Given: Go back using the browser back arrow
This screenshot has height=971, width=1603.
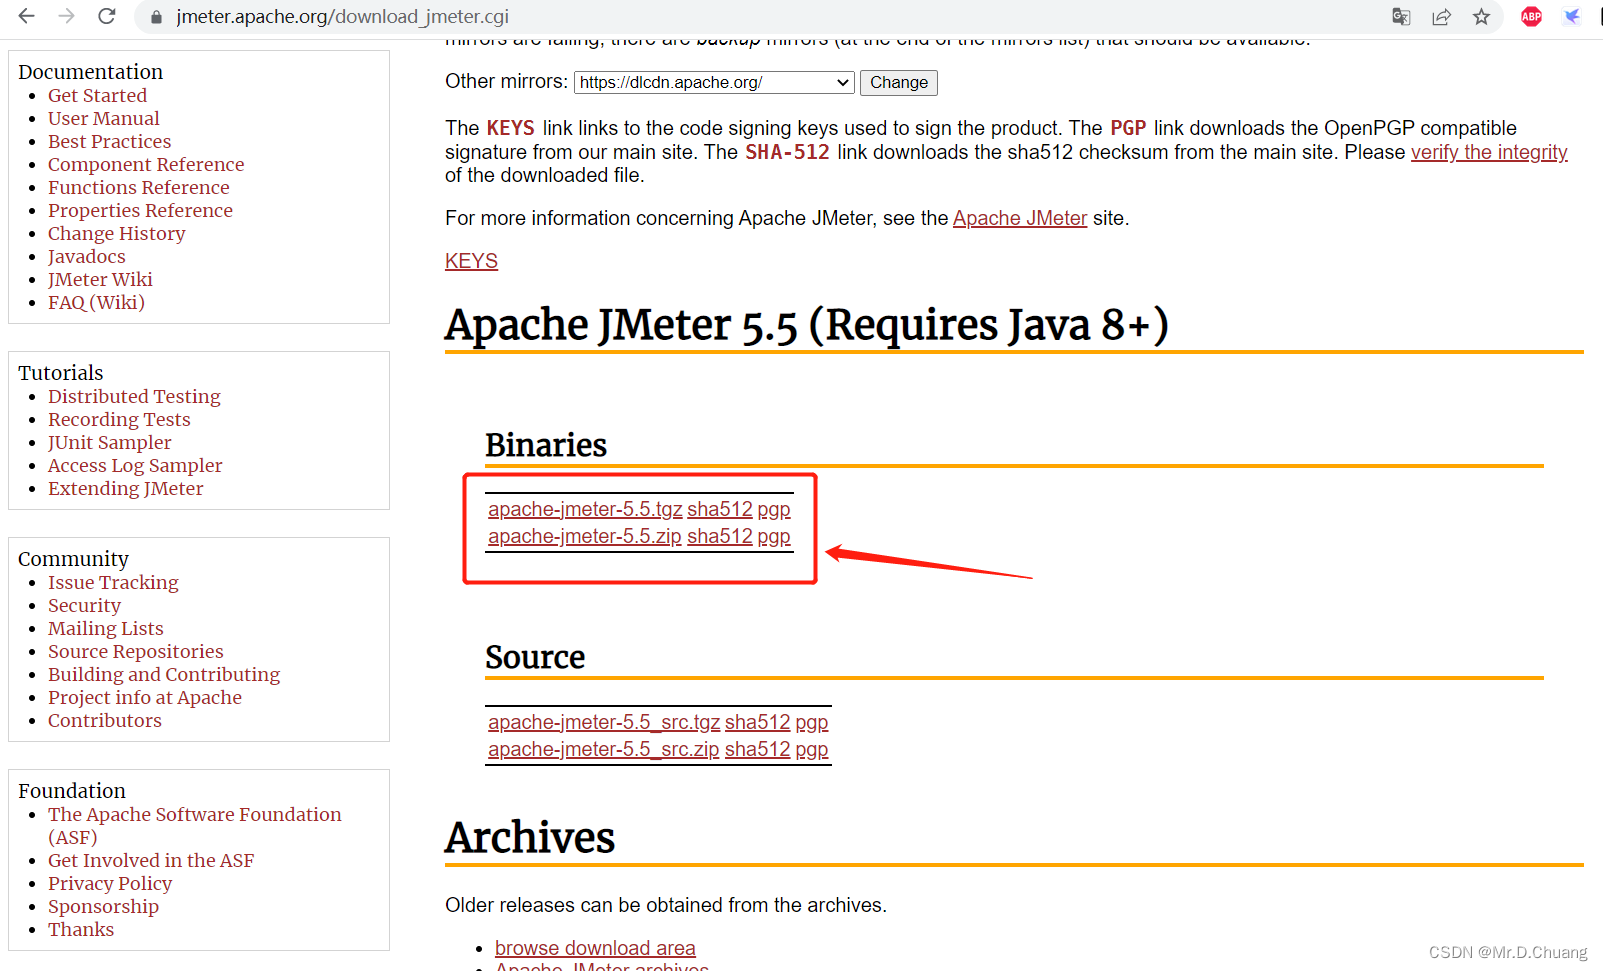Looking at the screenshot, I should click(x=27, y=16).
